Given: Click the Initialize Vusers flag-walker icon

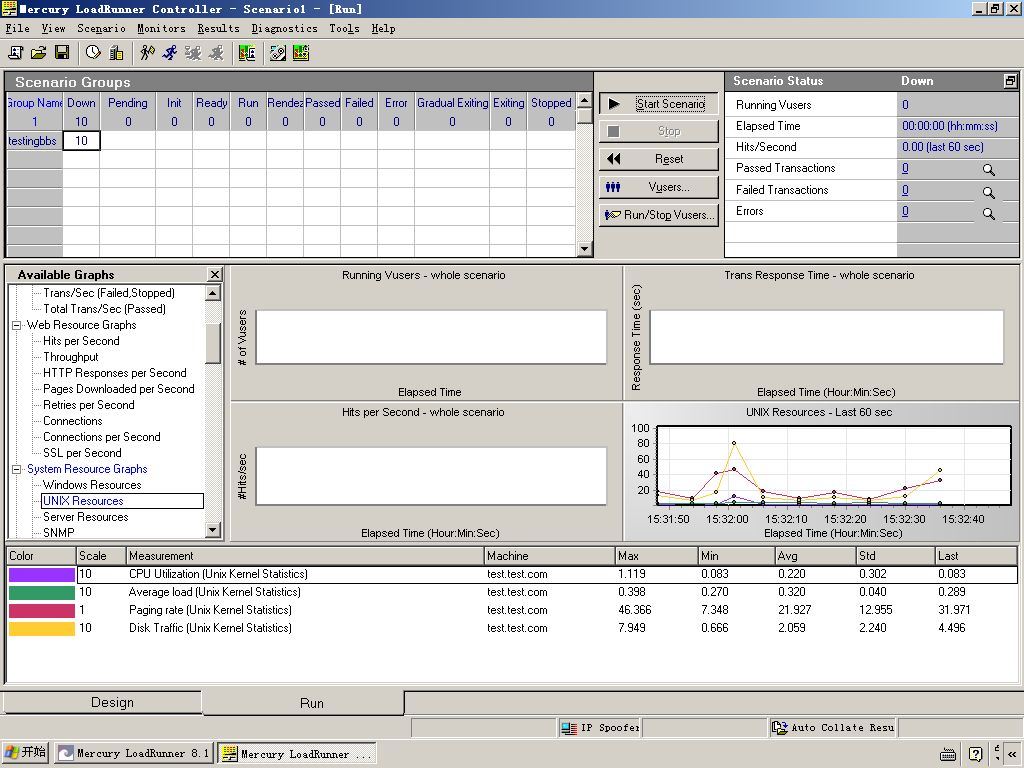Looking at the screenshot, I should [x=147, y=53].
